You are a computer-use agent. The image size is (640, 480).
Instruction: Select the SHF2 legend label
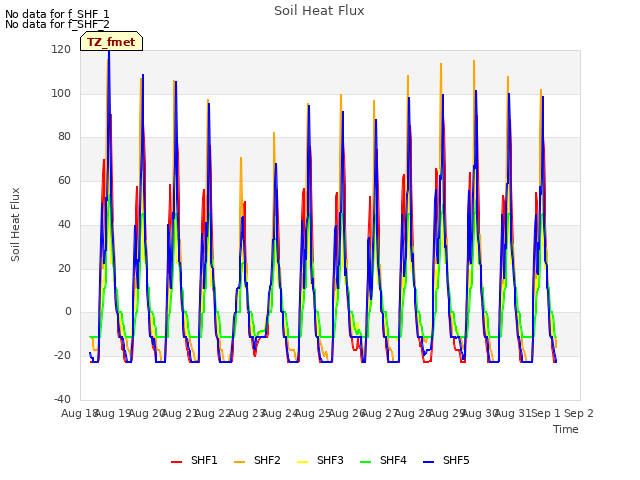[267, 460]
